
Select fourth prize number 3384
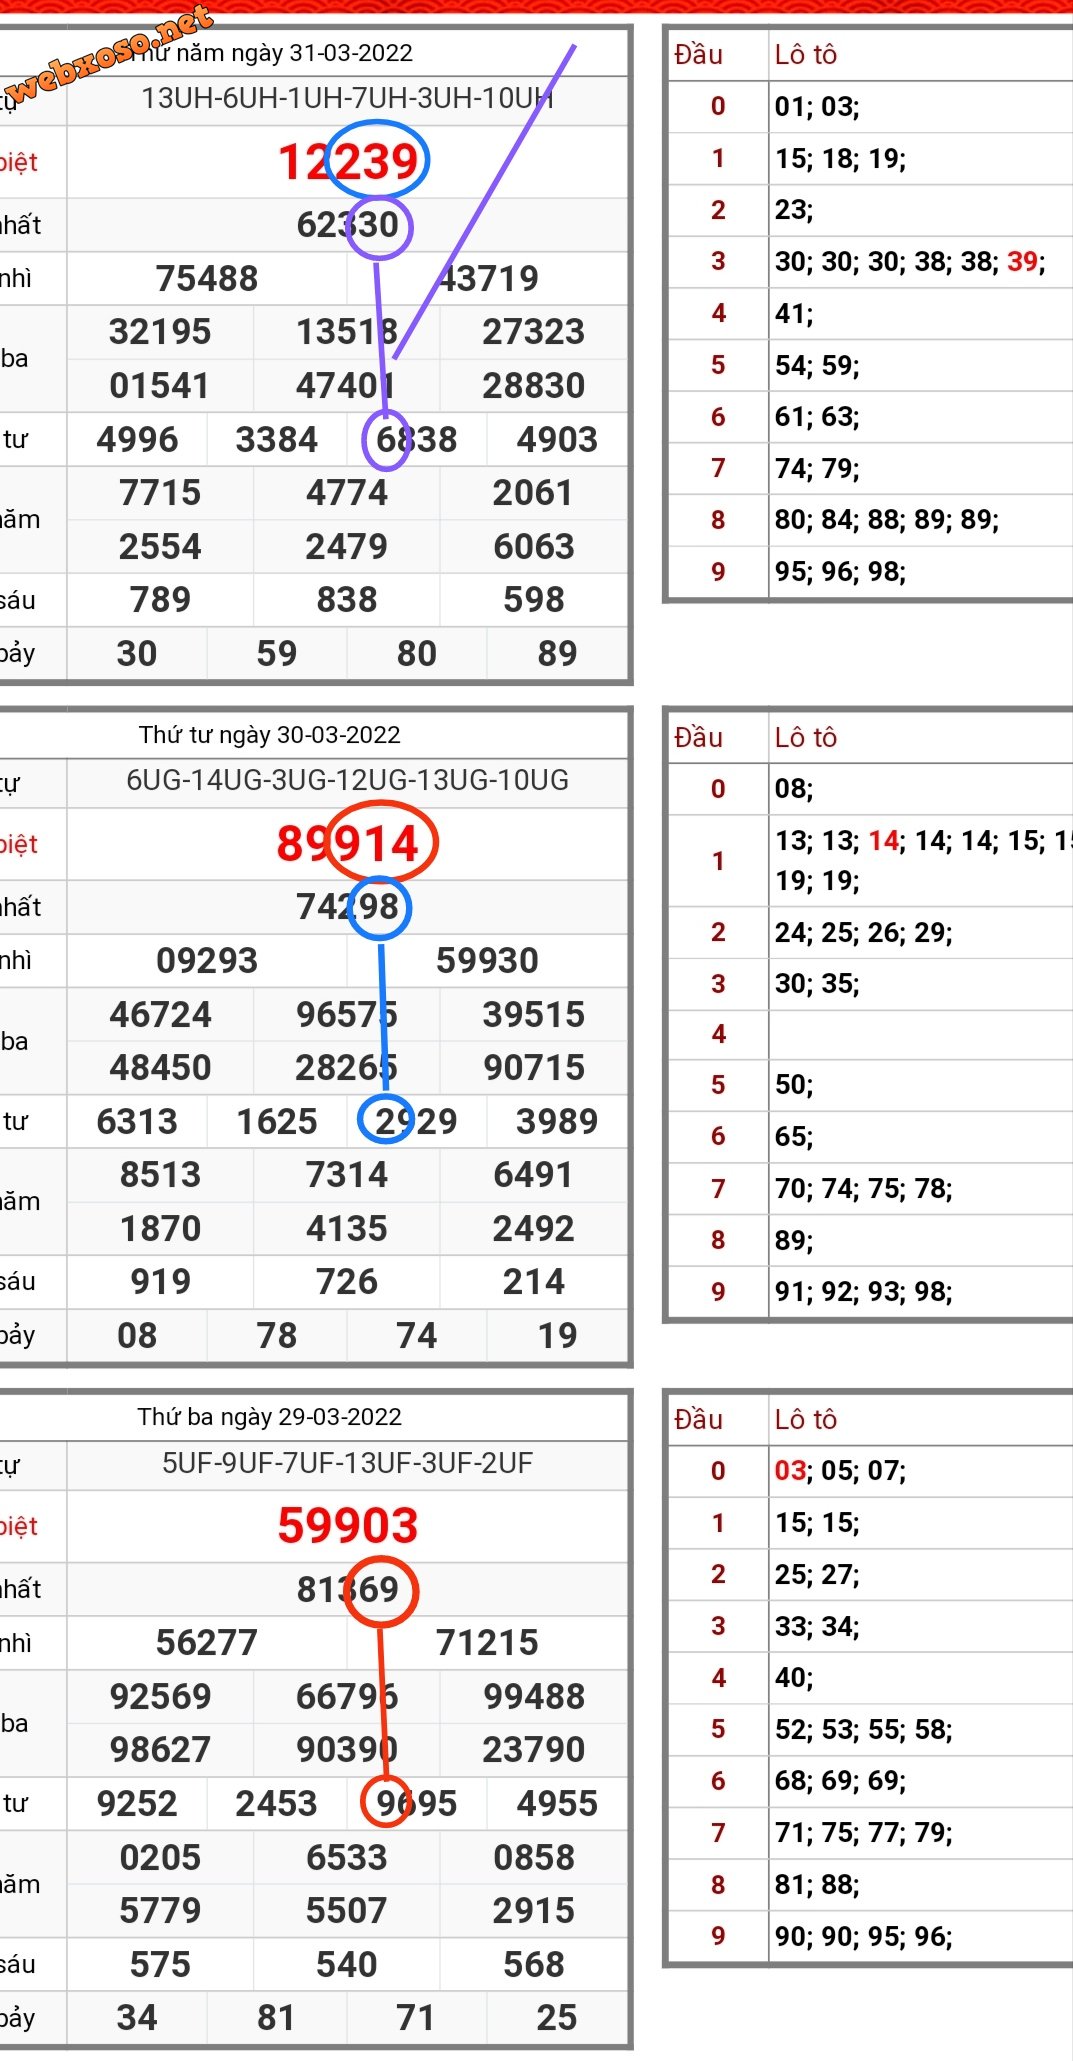pos(277,439)
